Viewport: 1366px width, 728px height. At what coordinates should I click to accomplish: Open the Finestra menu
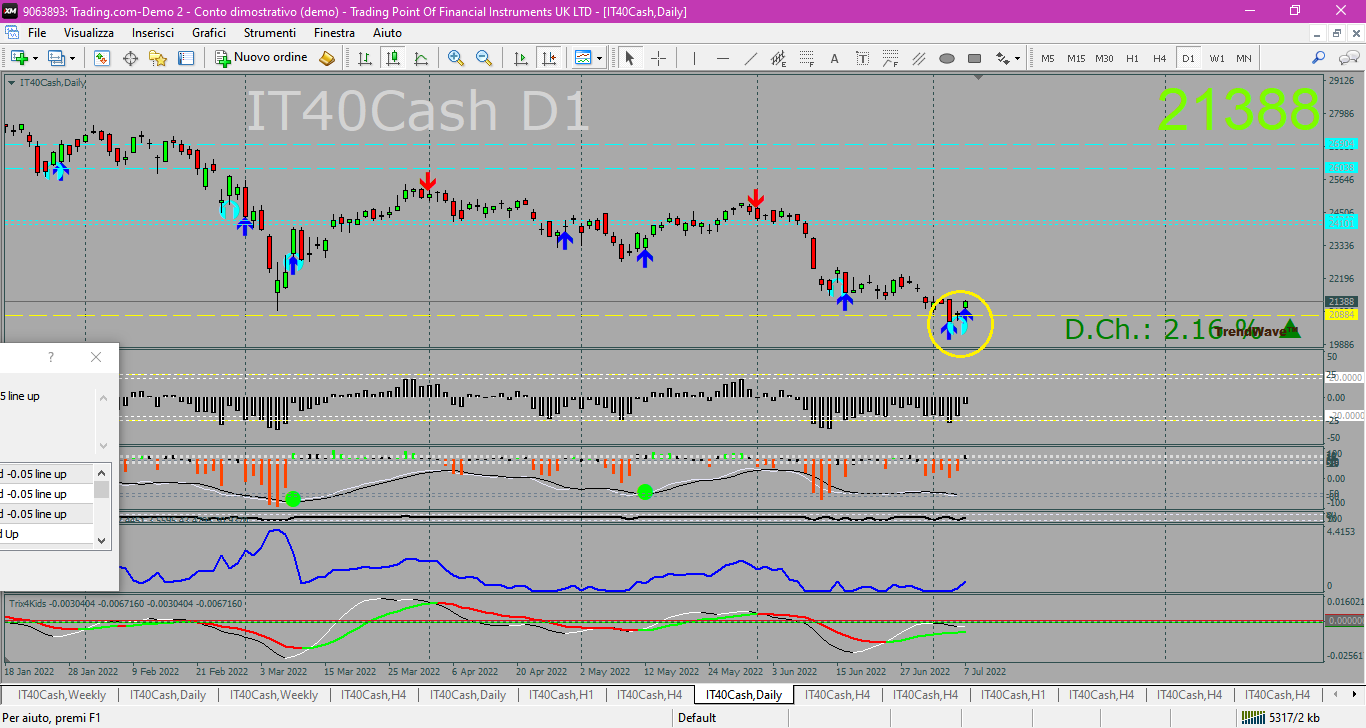tap(334, 33)
